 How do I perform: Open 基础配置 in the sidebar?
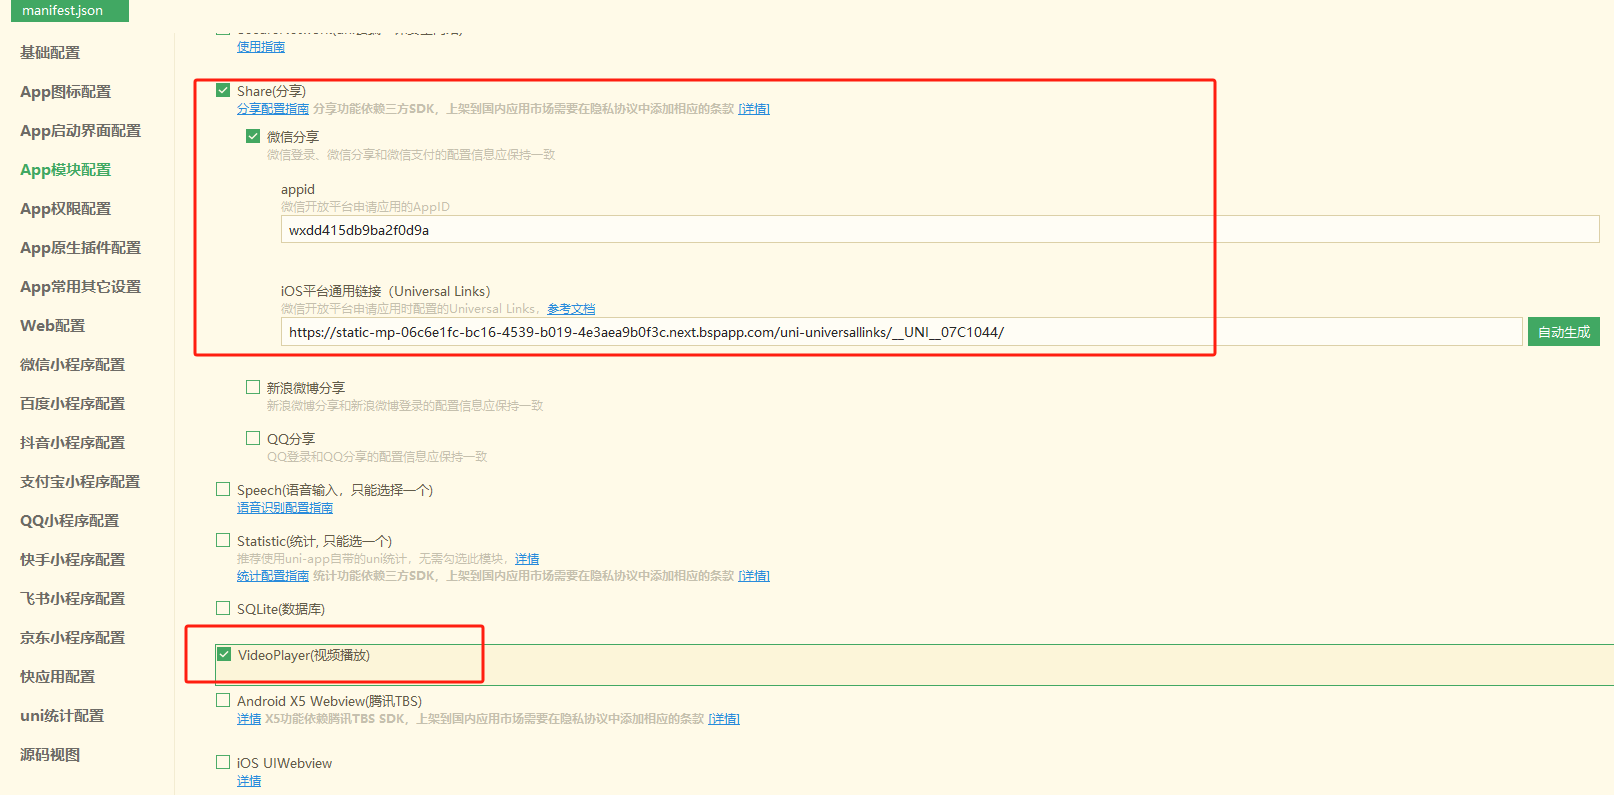click(x=50, y=53)
